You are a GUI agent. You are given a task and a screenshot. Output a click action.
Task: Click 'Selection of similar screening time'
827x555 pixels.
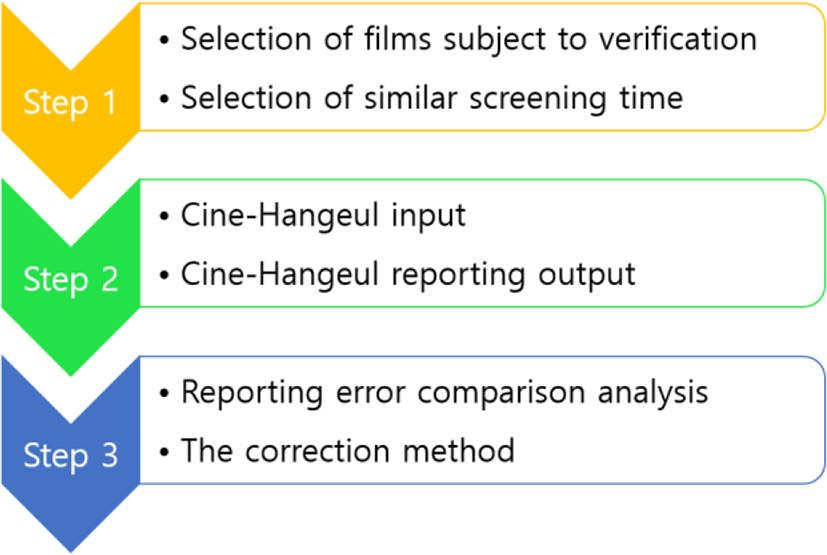(432, 98)
